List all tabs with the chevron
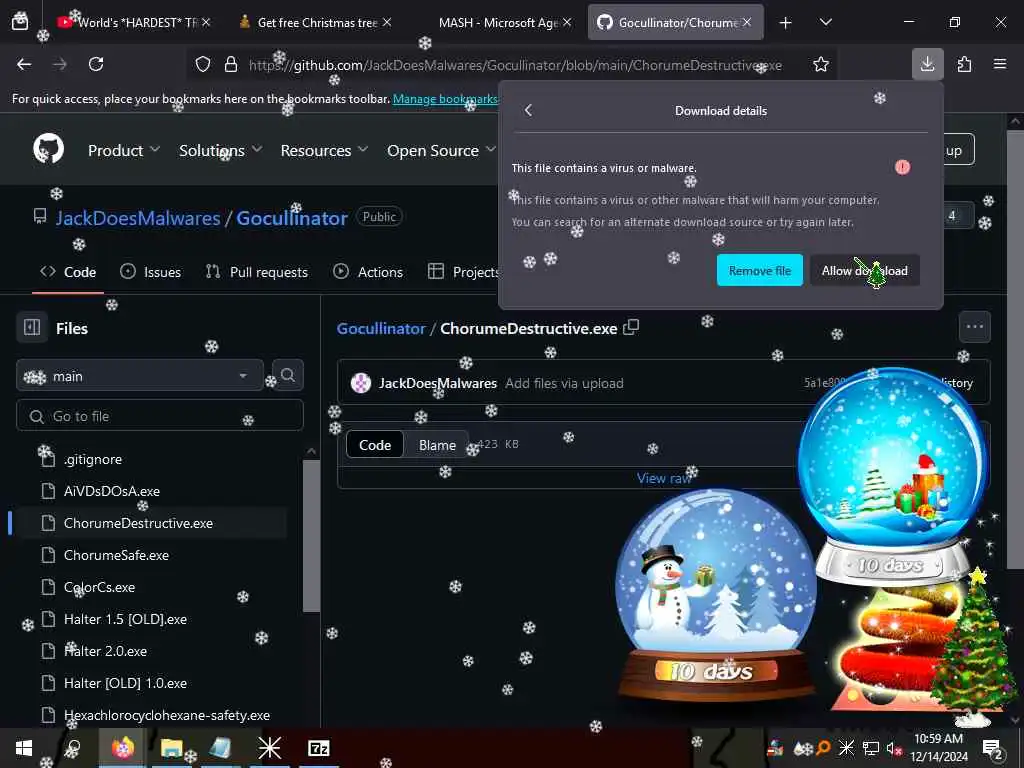1024x768 pixels. pyautogui.click(x=825, y=22)
